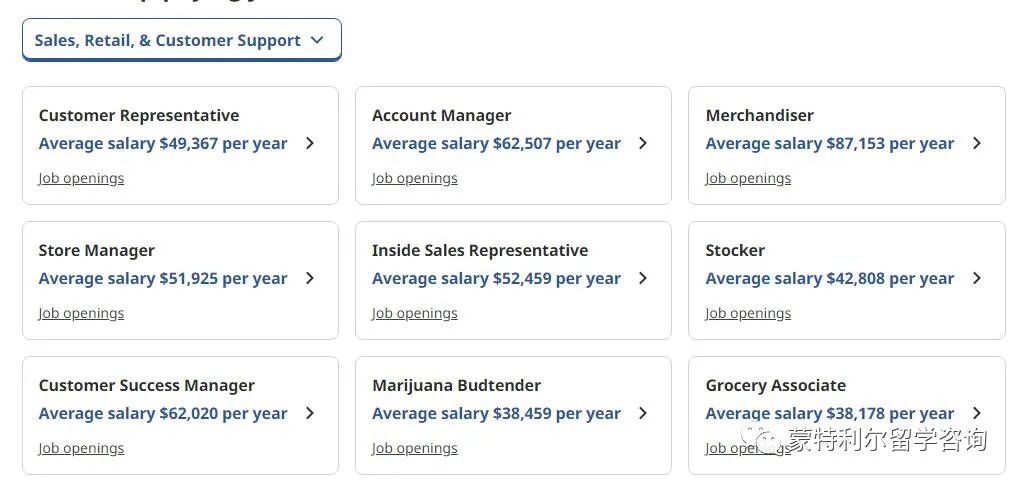Open Job openings under Inside Sales Representative
The width and height of the screenshot is (1021, 485).
[415, 314]
